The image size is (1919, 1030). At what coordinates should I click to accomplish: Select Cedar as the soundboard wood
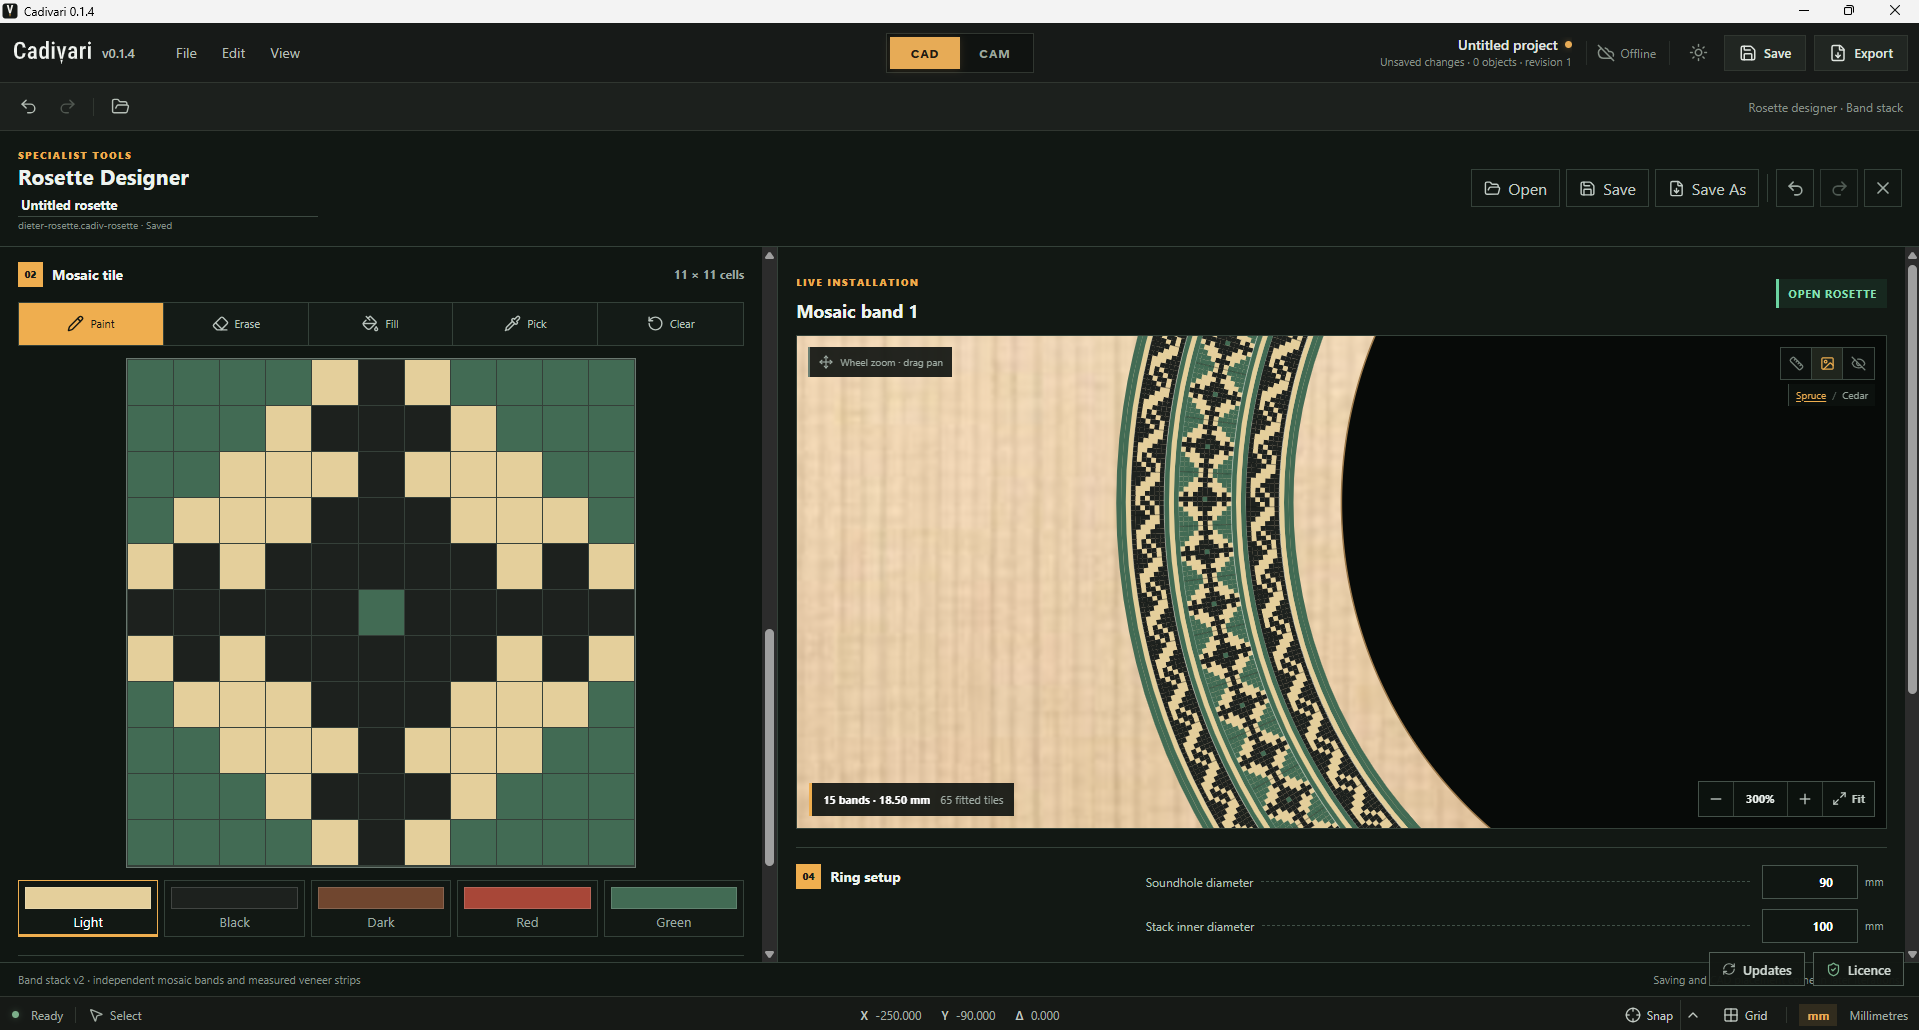(x=1855, y=396)
